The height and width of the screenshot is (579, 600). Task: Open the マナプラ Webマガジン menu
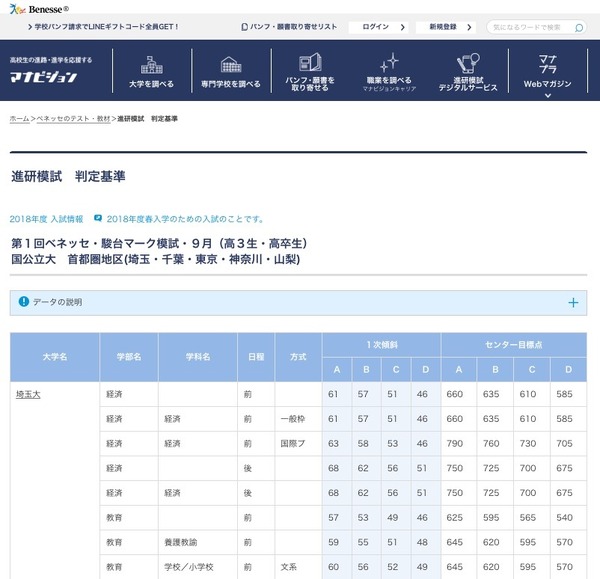pyautogui.click(x=548, y=71)
